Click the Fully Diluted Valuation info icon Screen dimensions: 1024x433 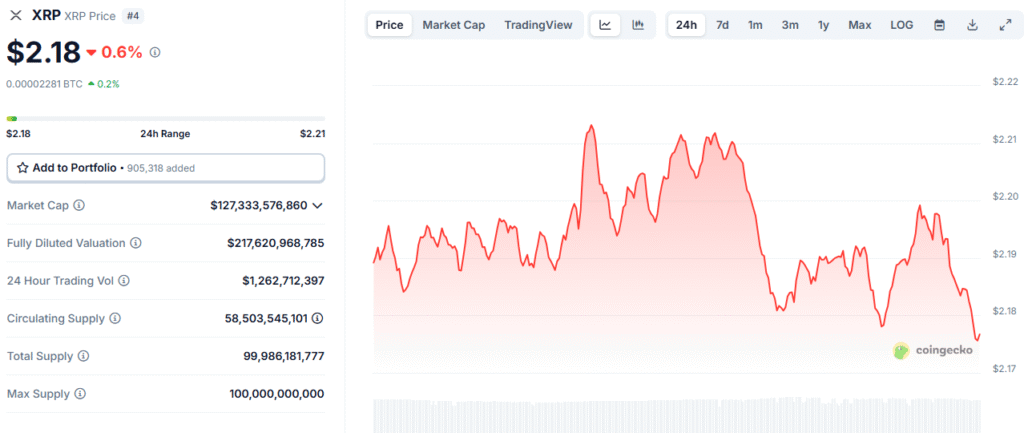click(x=136, y=243)
